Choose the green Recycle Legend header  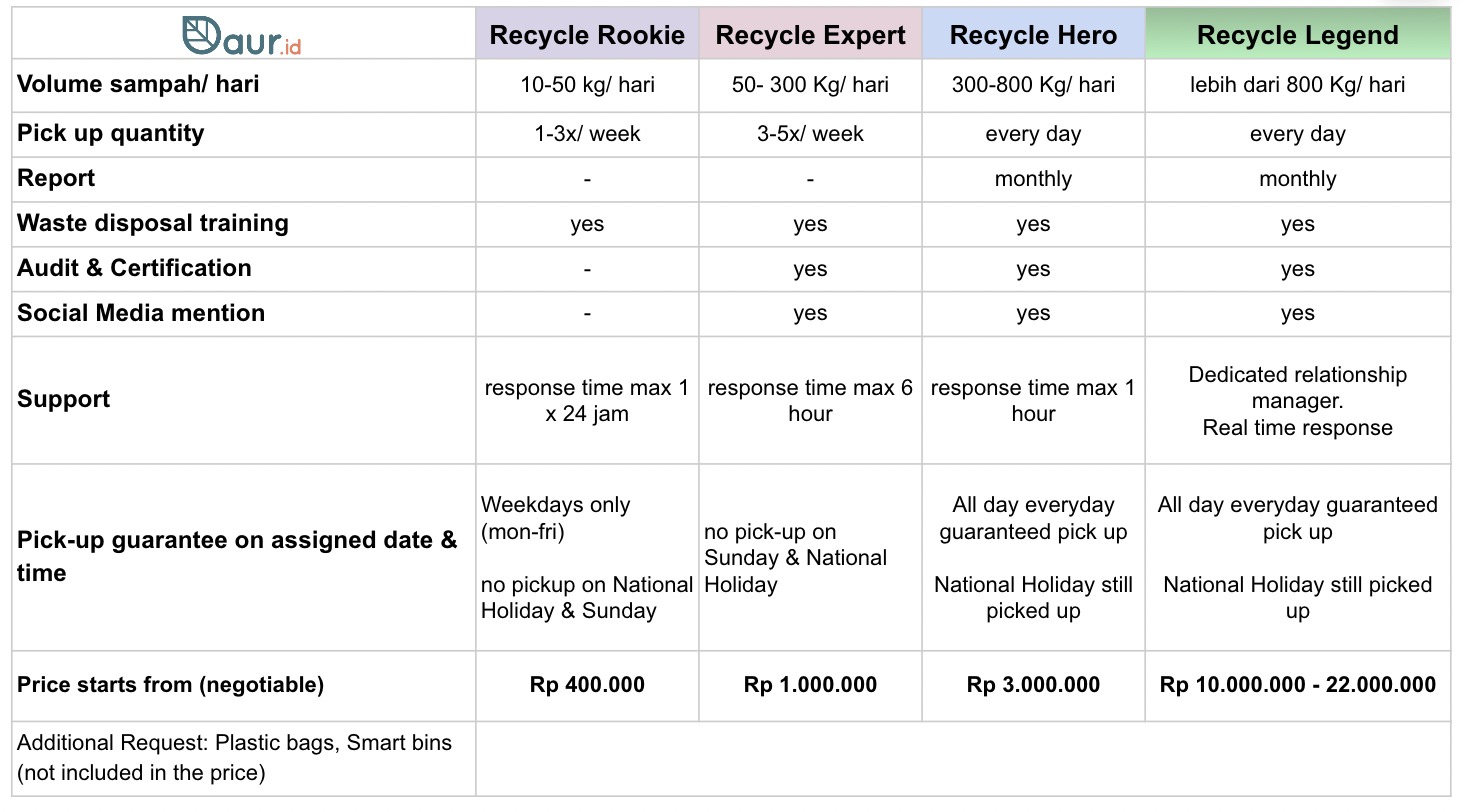(x=1297, y=36)
